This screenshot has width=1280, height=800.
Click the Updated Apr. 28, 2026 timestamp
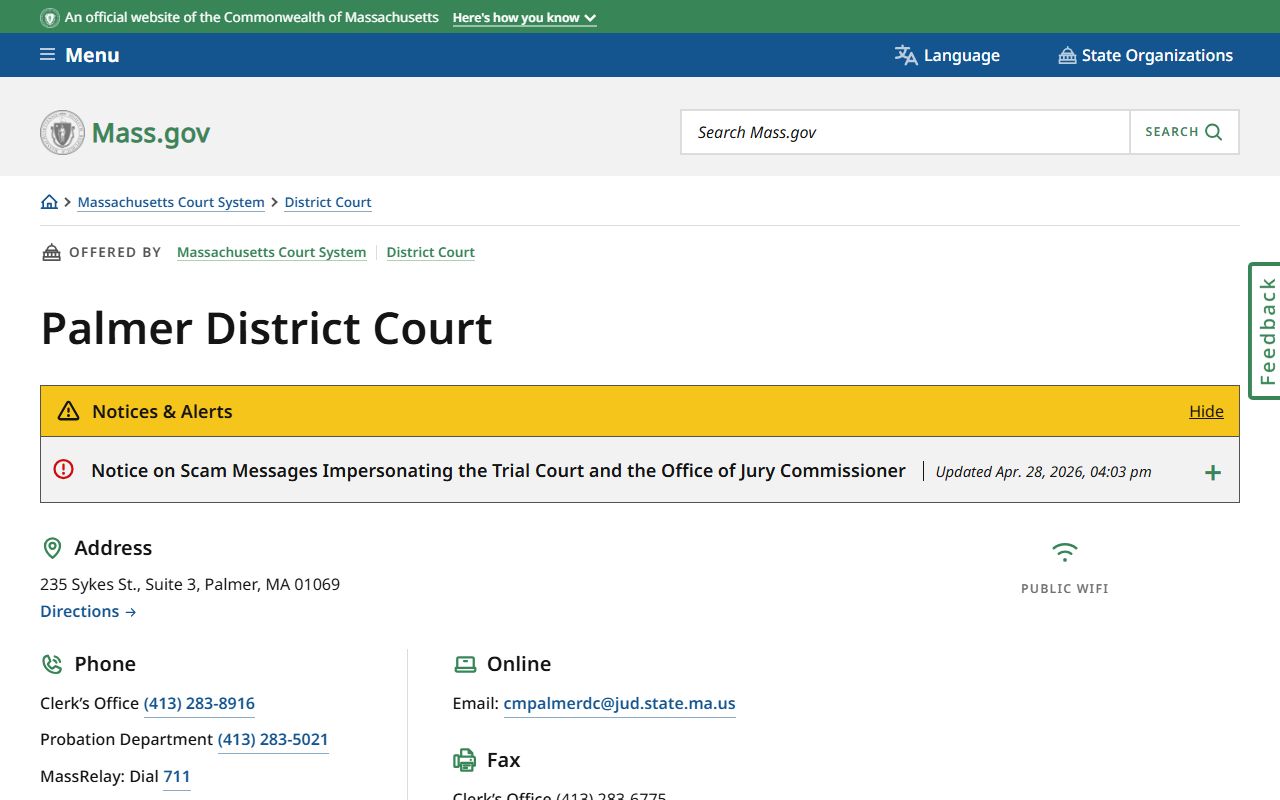1043,472
